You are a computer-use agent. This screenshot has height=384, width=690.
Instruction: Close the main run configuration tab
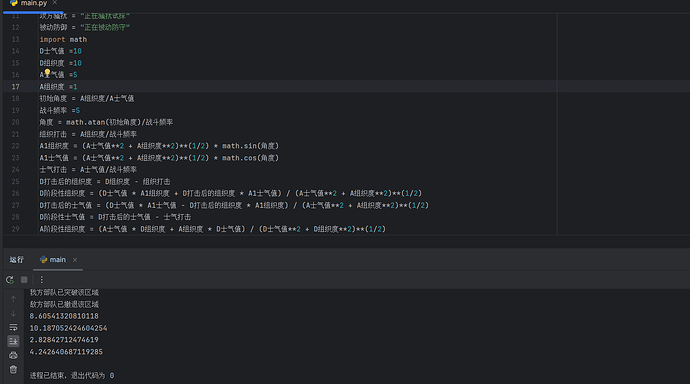tap(75, 260)
